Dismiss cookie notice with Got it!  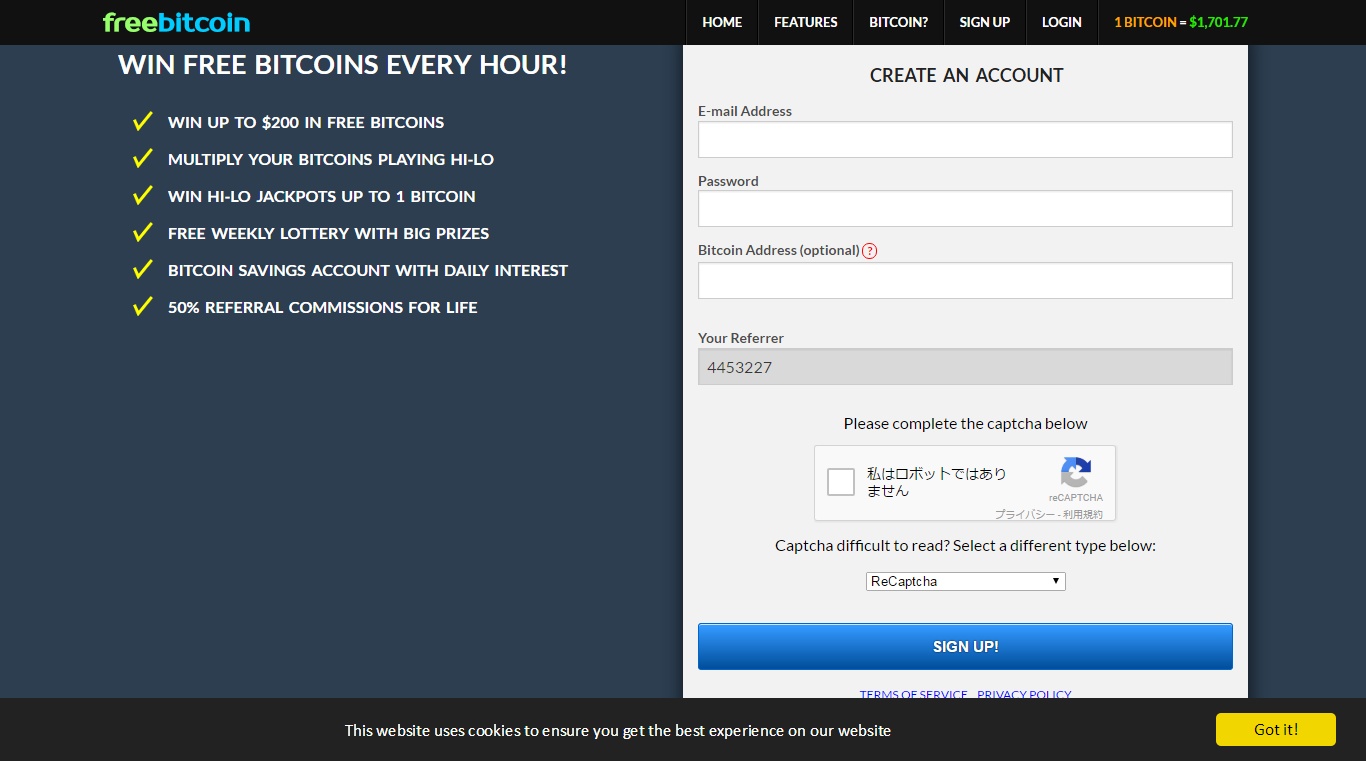pyautogui.click(x=1276, y=729)
